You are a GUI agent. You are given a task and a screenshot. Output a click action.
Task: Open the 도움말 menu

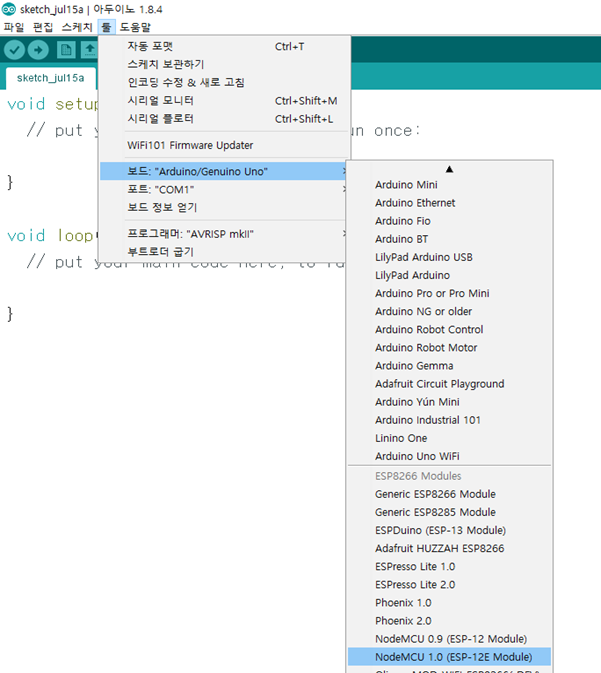coord(135,27)
